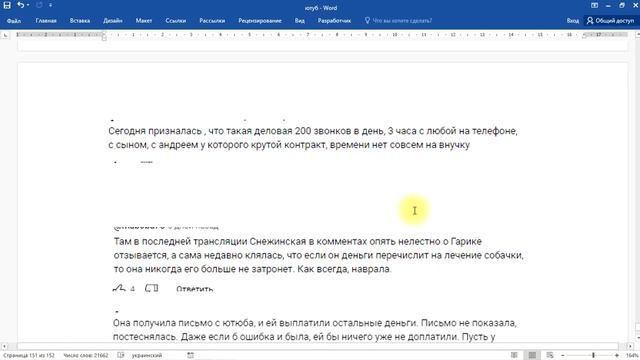Click the greyed-out Redo icon
This screenshot has width=640, height=360.
[39, 5]
